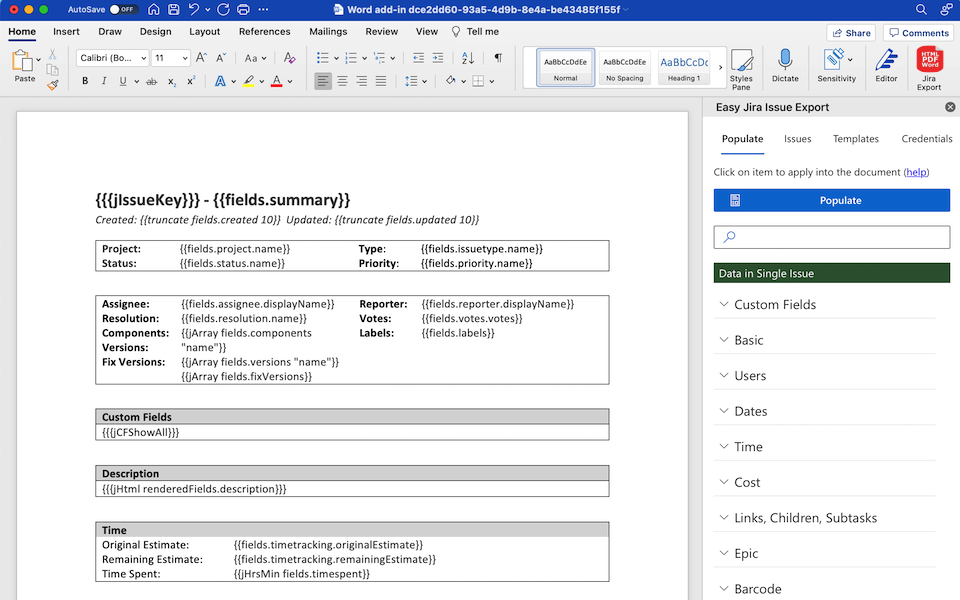Sort text alphabetically
This screenshot has height=600, width=960.
[x=468, y=58]
